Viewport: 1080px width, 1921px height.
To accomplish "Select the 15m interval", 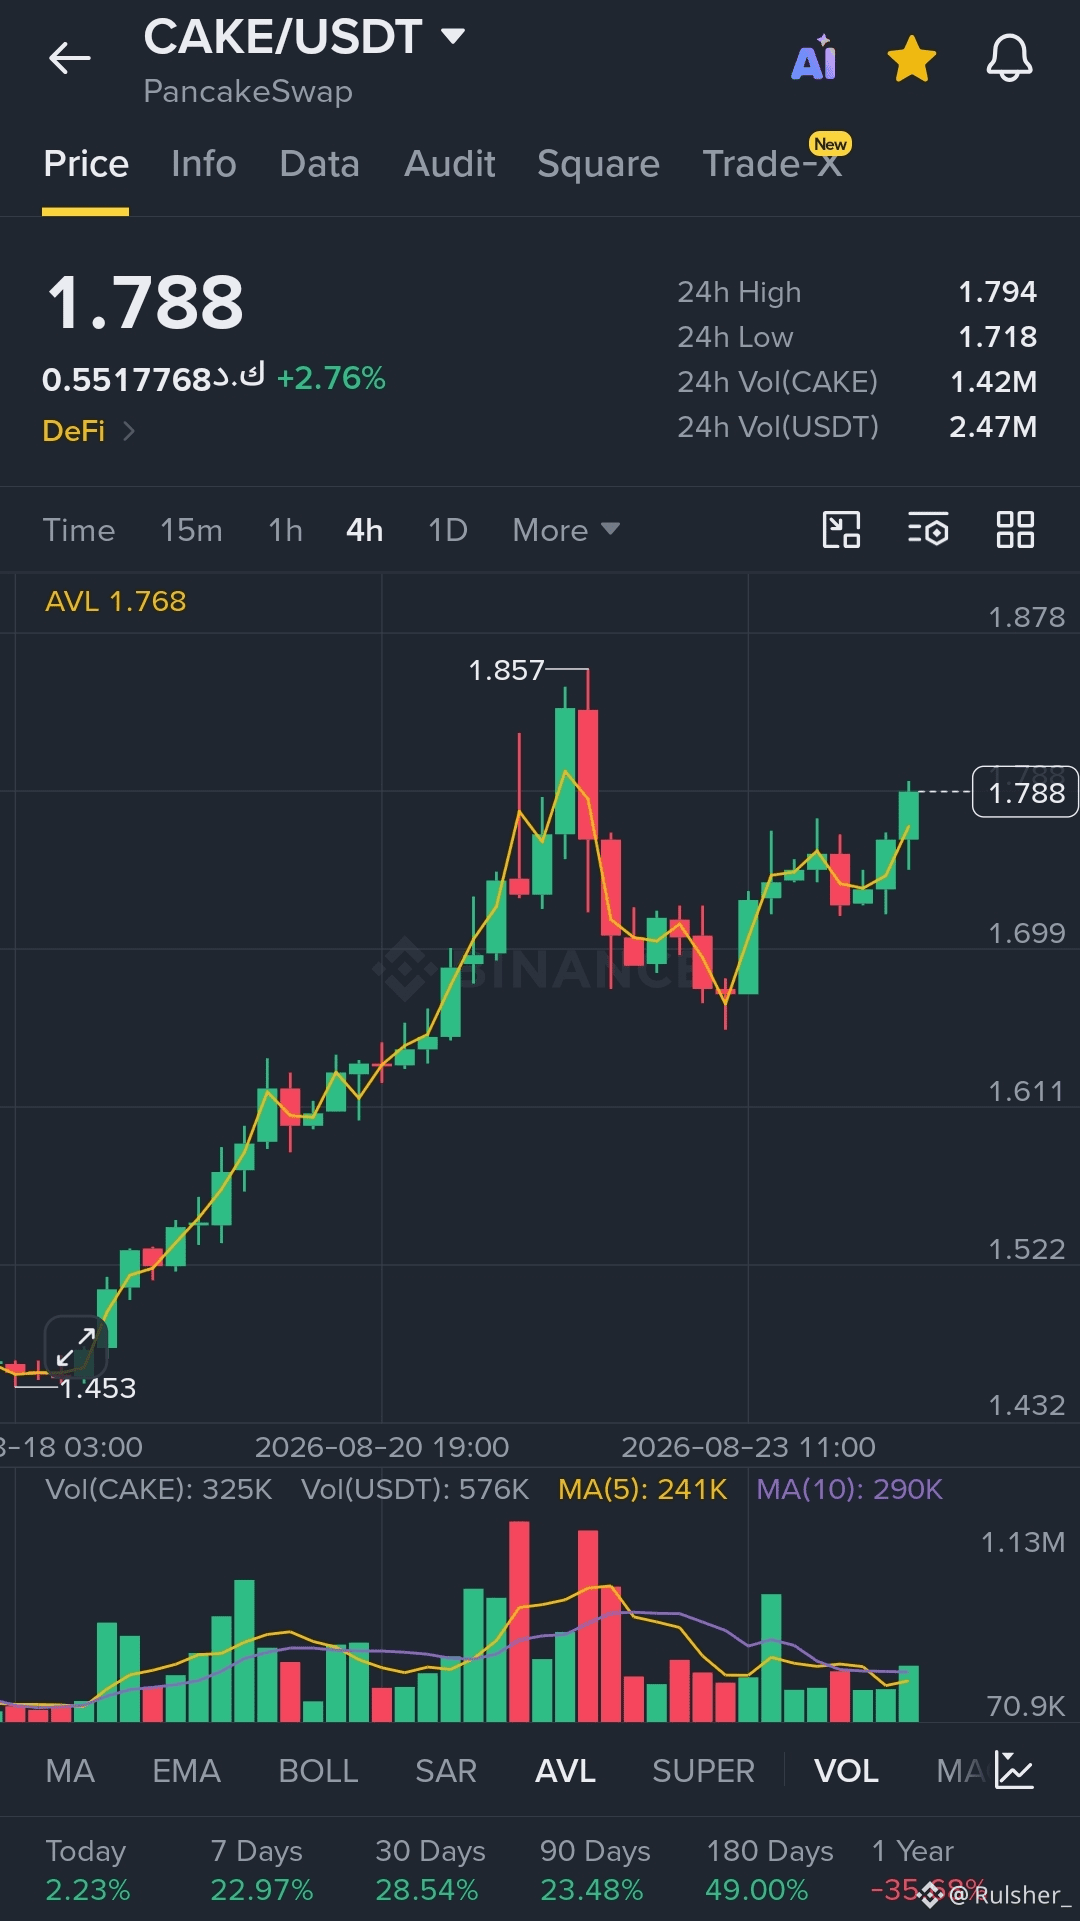I will (x=191, y=530).
